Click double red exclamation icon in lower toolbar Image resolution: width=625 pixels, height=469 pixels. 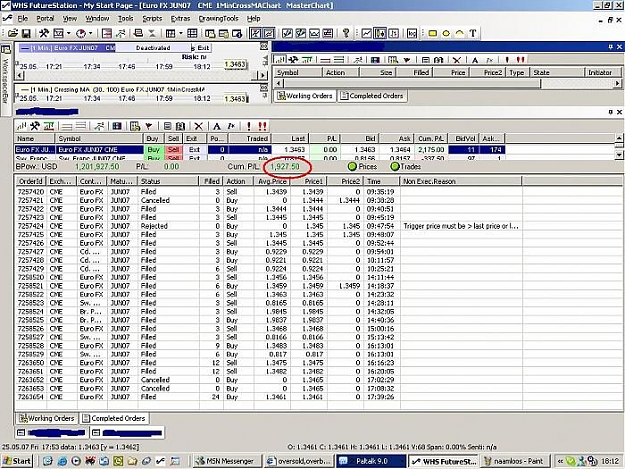[x=262, y=126]
